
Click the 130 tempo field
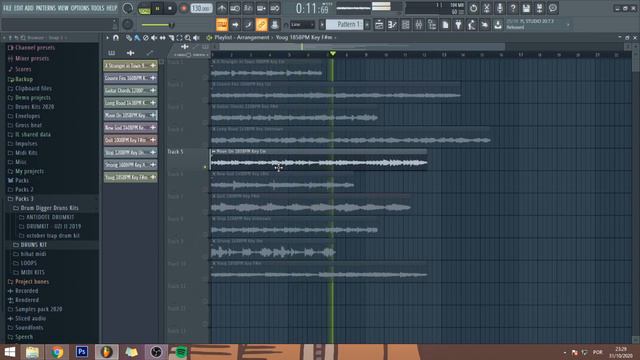point(201,9)
